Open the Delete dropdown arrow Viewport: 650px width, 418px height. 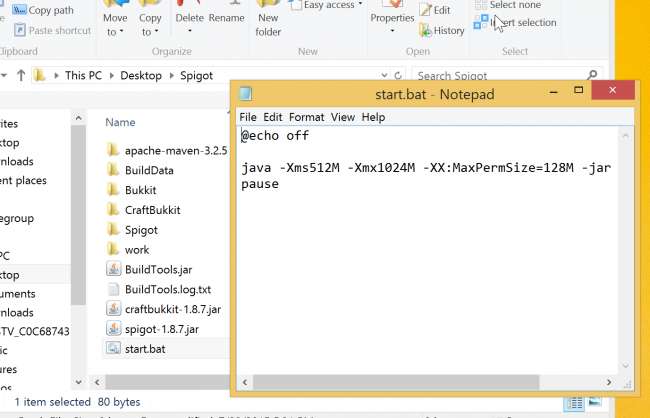point(189,31)
